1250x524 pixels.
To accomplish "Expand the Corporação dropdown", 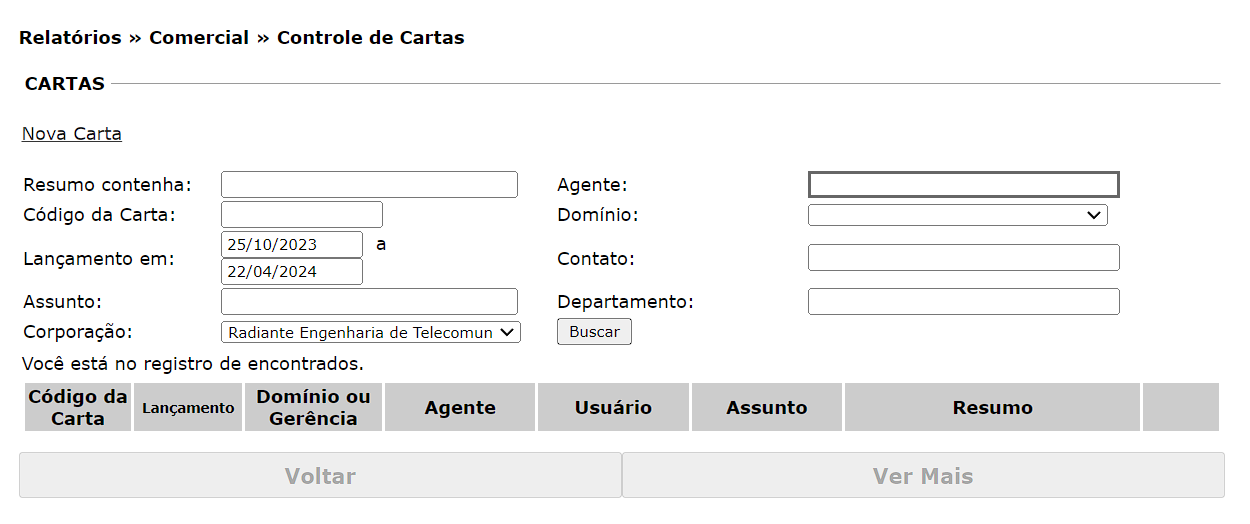I will [x=371, y=332].
